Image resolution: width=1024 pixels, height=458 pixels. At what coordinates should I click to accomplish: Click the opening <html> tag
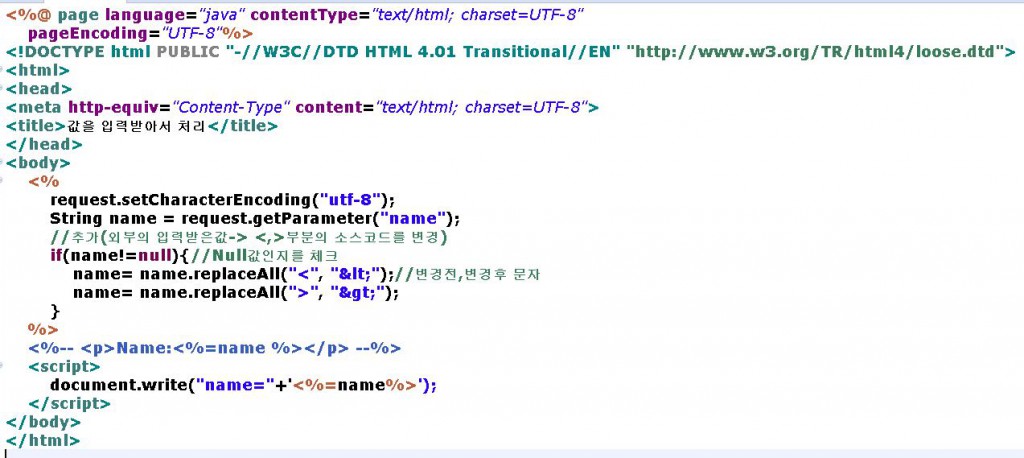click(38, 70)
